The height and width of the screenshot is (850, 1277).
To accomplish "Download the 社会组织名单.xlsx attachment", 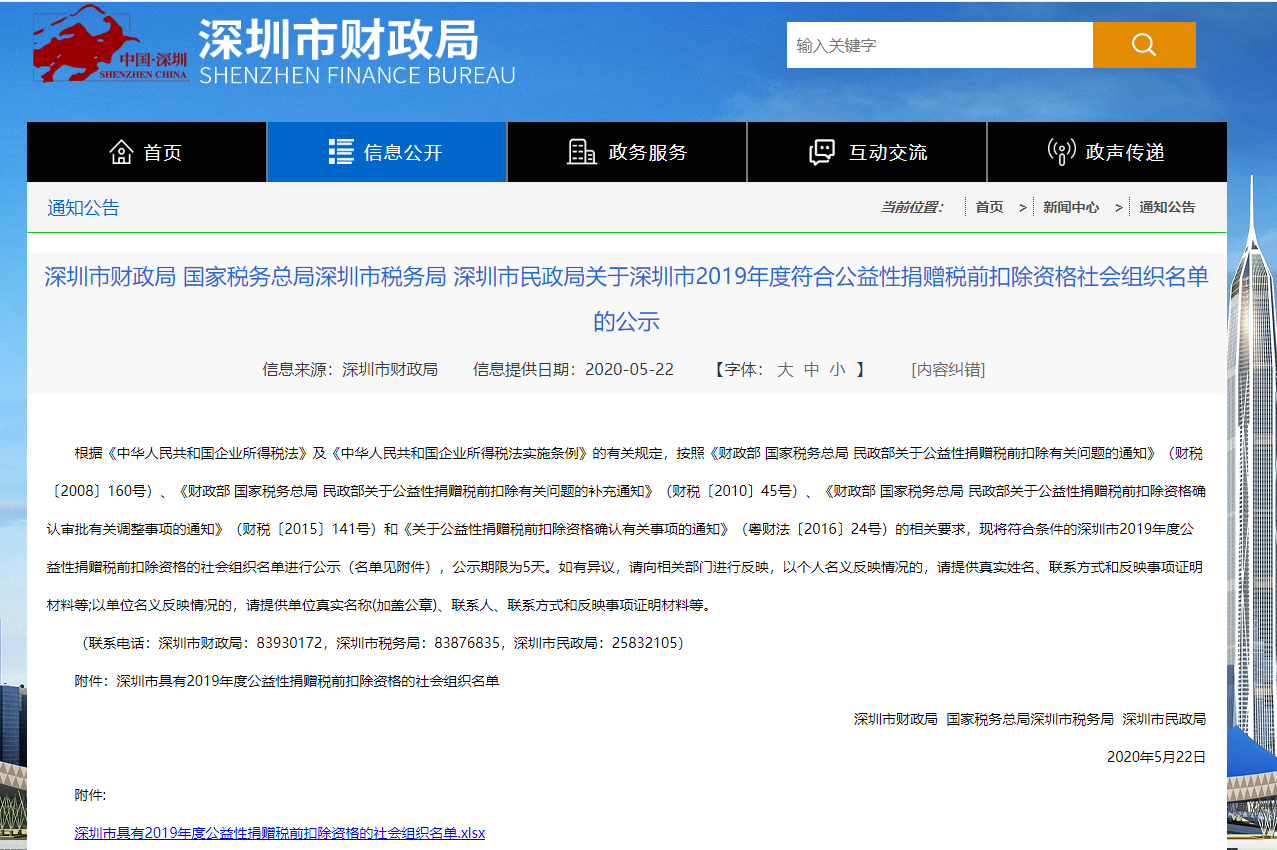I will point(280,832).
